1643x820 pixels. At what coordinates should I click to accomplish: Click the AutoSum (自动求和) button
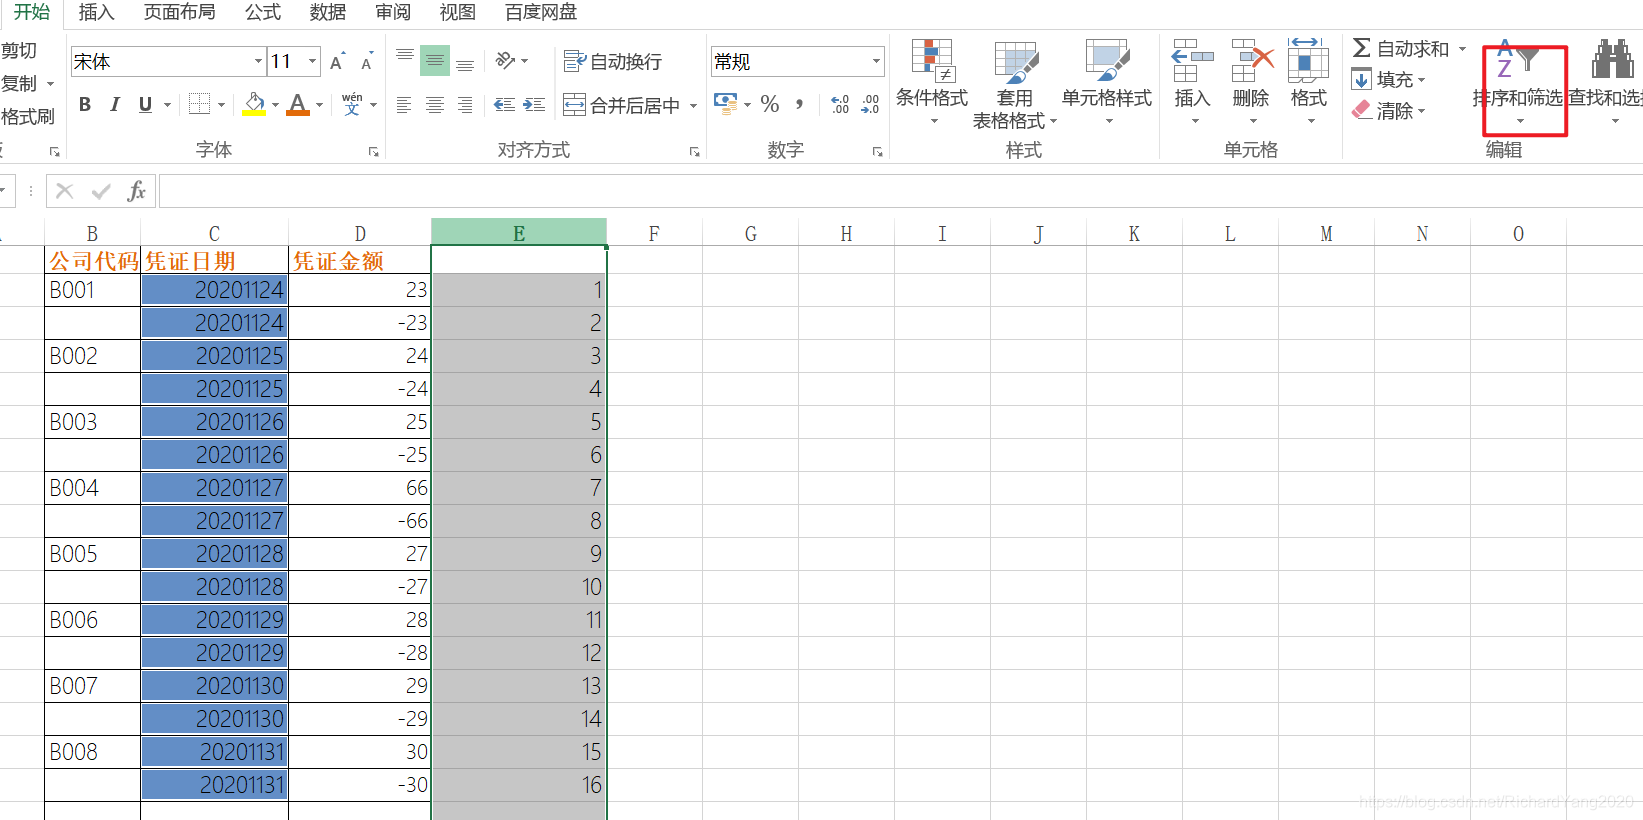pos(1400,48)
